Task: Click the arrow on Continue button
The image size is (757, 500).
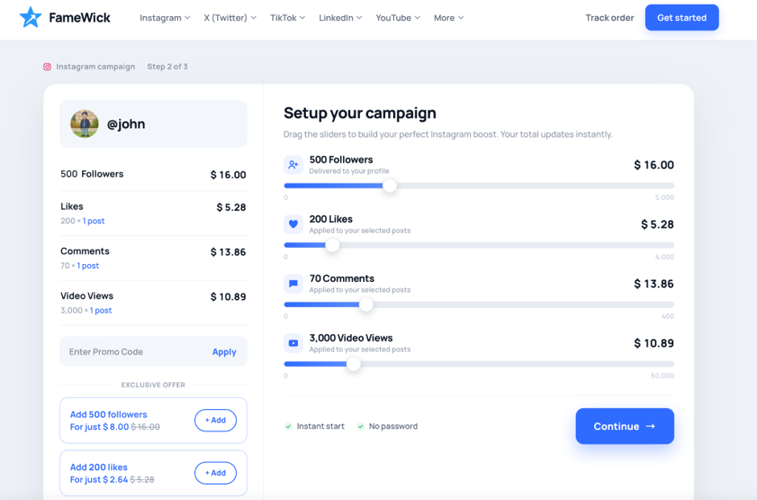Action: 650,426
